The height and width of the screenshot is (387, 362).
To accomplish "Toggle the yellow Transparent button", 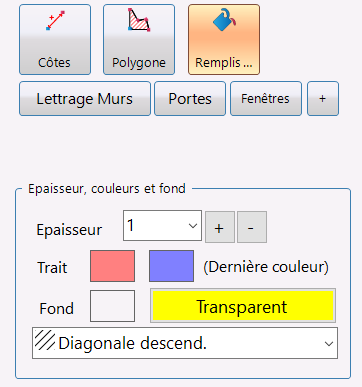I will (x=243, y=306).
